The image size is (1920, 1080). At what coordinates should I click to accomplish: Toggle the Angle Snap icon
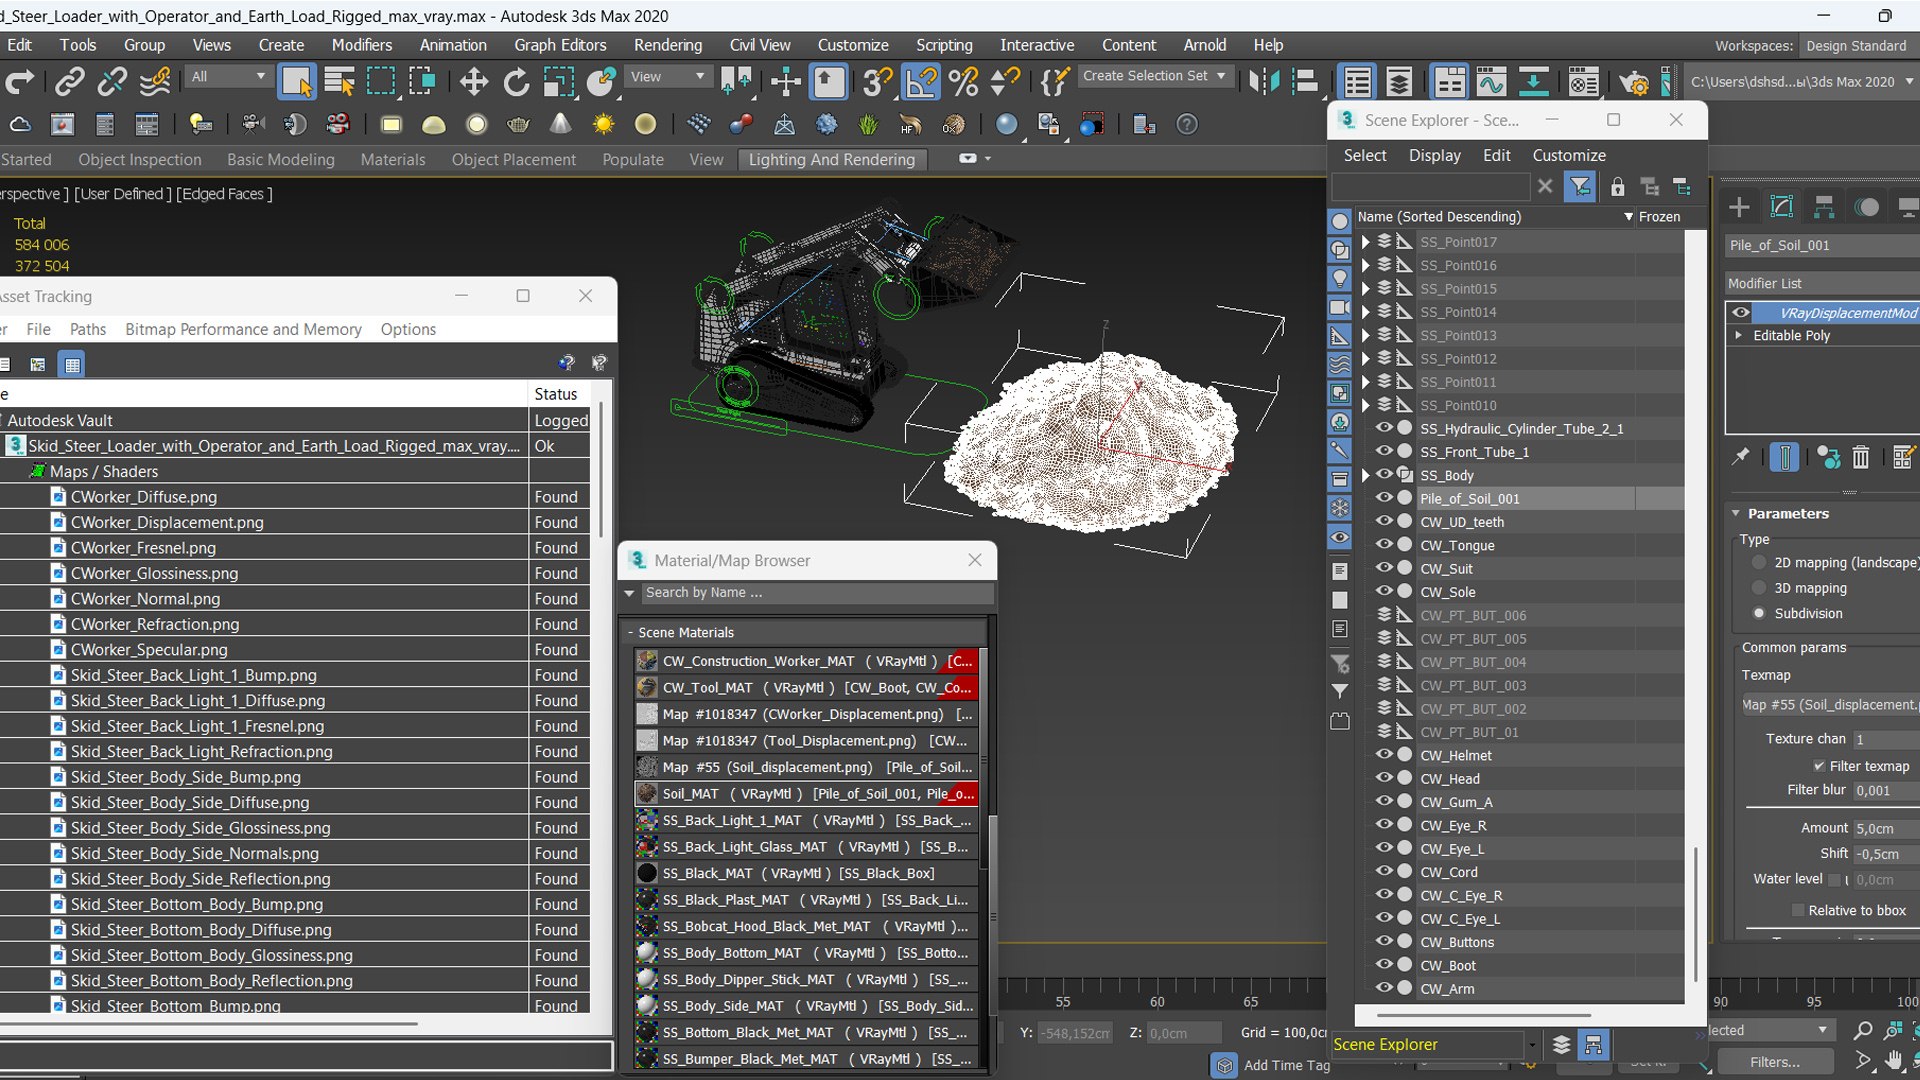click(x=920, y=82)
